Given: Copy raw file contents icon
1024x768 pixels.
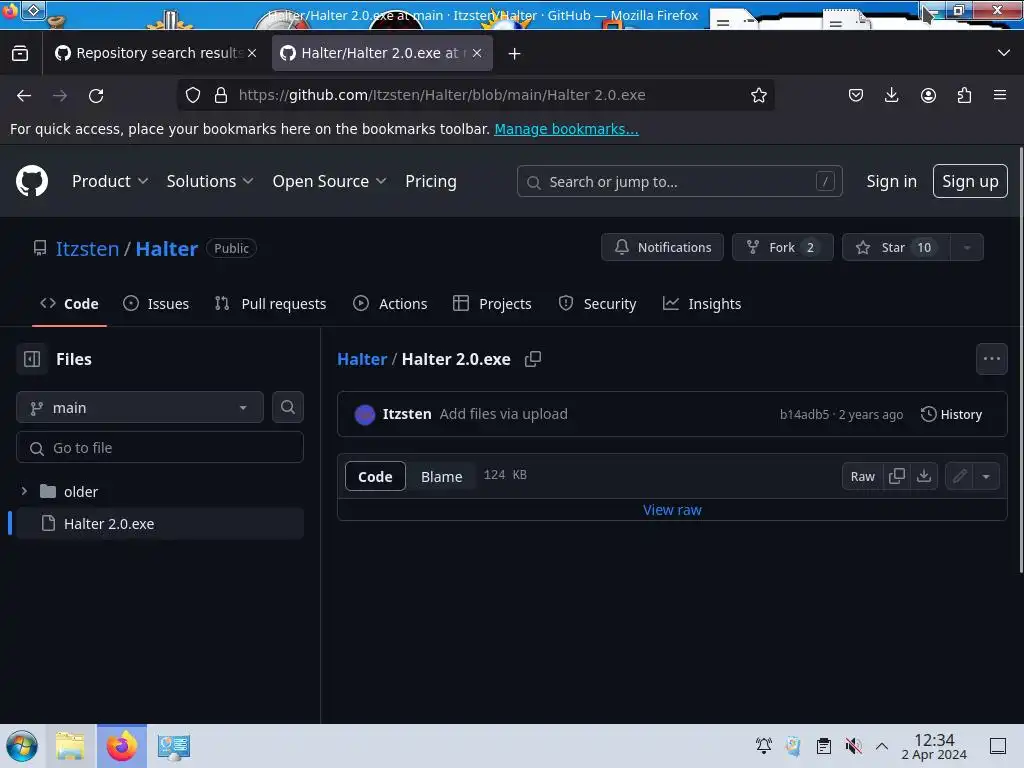Looking at the screenshot, I should click(897, 476).
